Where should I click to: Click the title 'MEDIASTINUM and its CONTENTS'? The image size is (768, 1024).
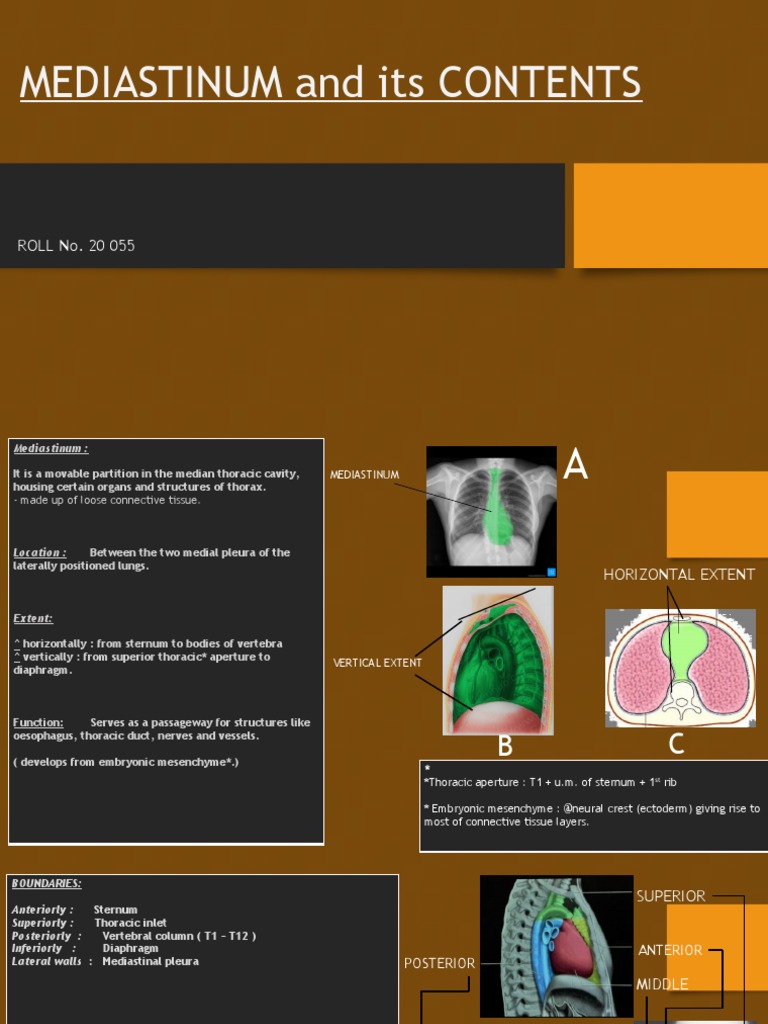[x=330, y=82]
